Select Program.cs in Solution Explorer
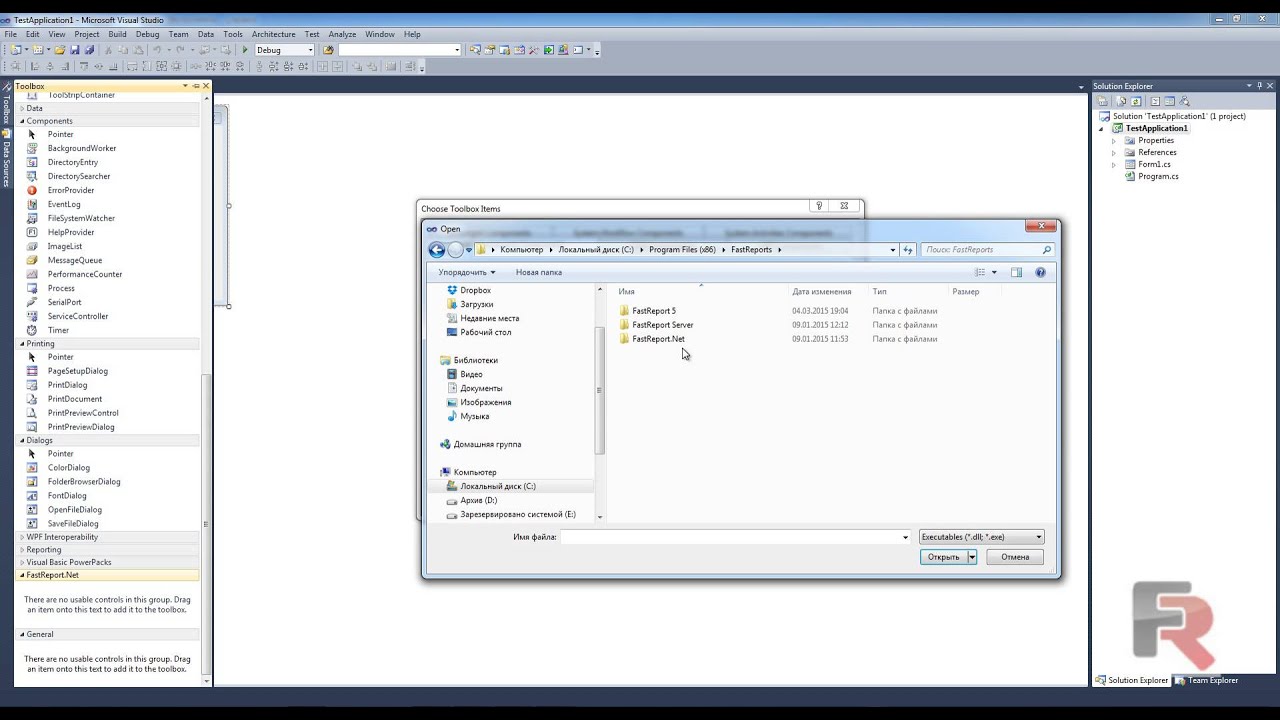The image size is (1280, 720). tap(1158, 177)
